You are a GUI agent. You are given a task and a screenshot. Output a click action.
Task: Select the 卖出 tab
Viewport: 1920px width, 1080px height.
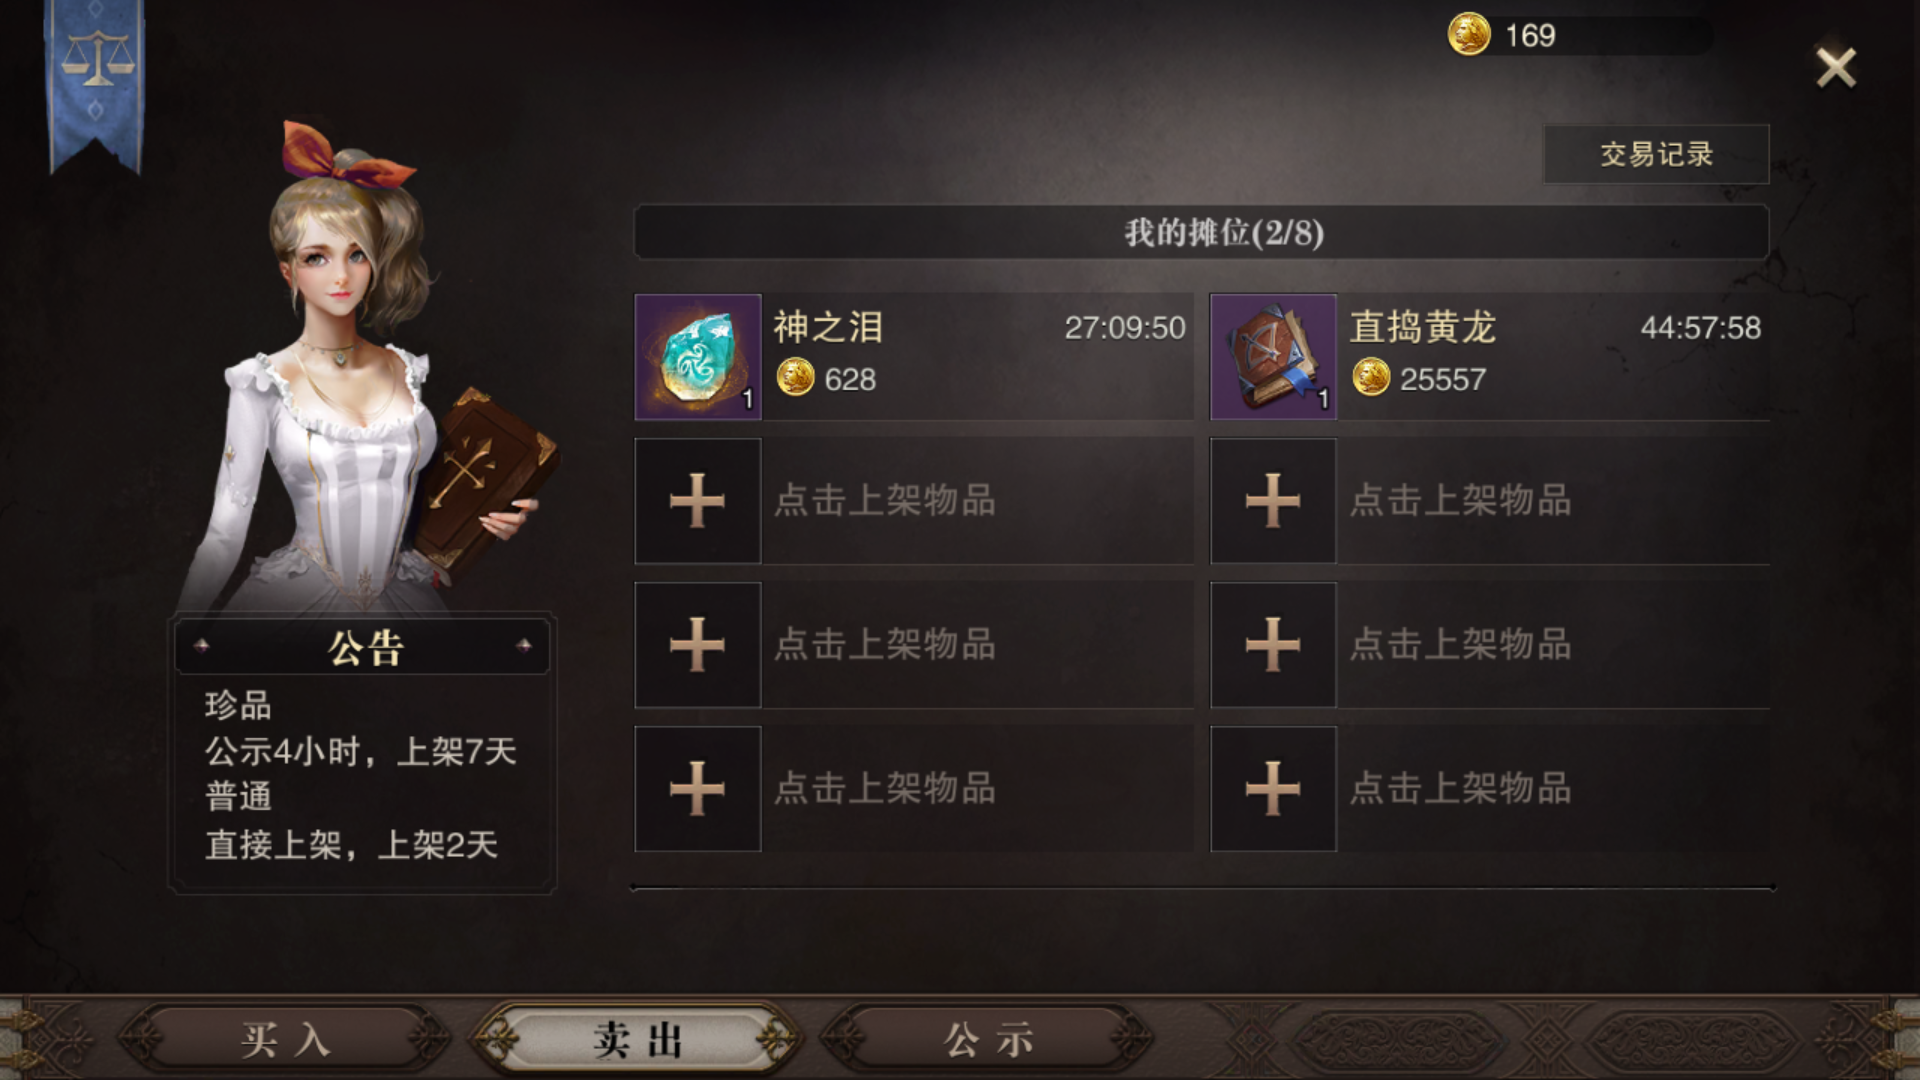(637, 1040)
